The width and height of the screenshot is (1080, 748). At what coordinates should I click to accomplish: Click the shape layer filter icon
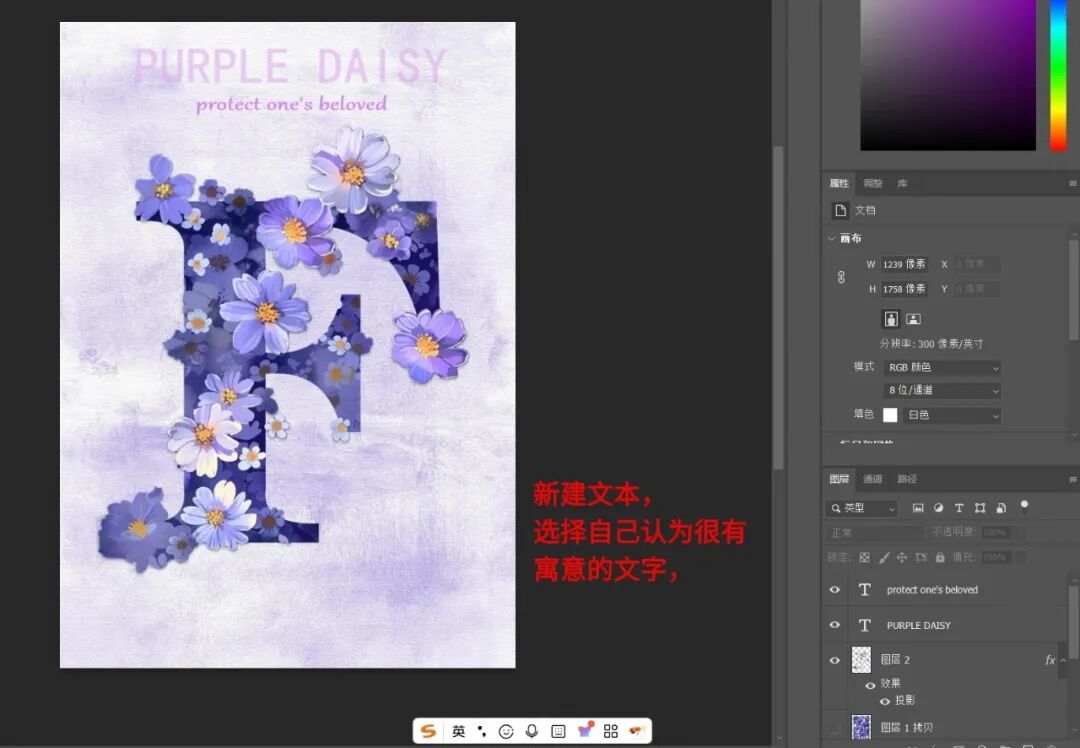click(980, 508)
